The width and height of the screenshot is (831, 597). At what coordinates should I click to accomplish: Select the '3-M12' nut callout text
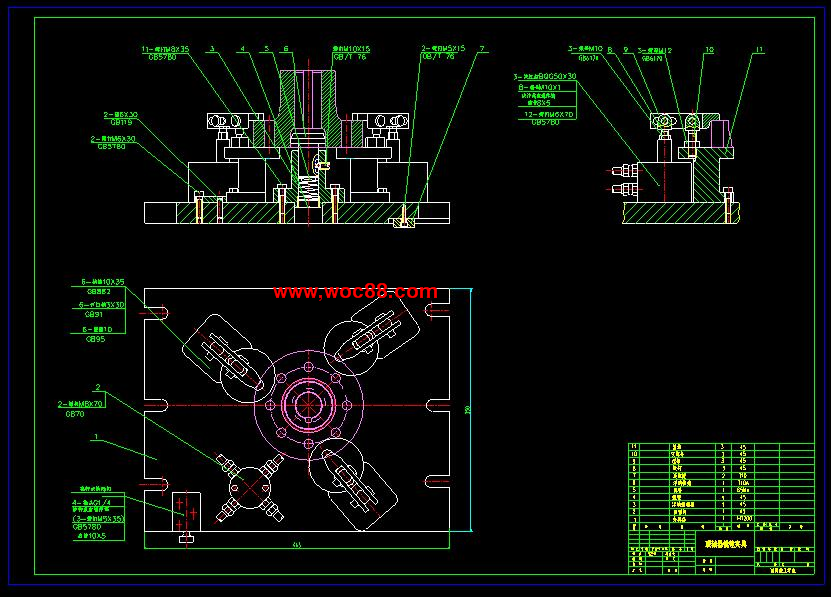click(655, 50)
